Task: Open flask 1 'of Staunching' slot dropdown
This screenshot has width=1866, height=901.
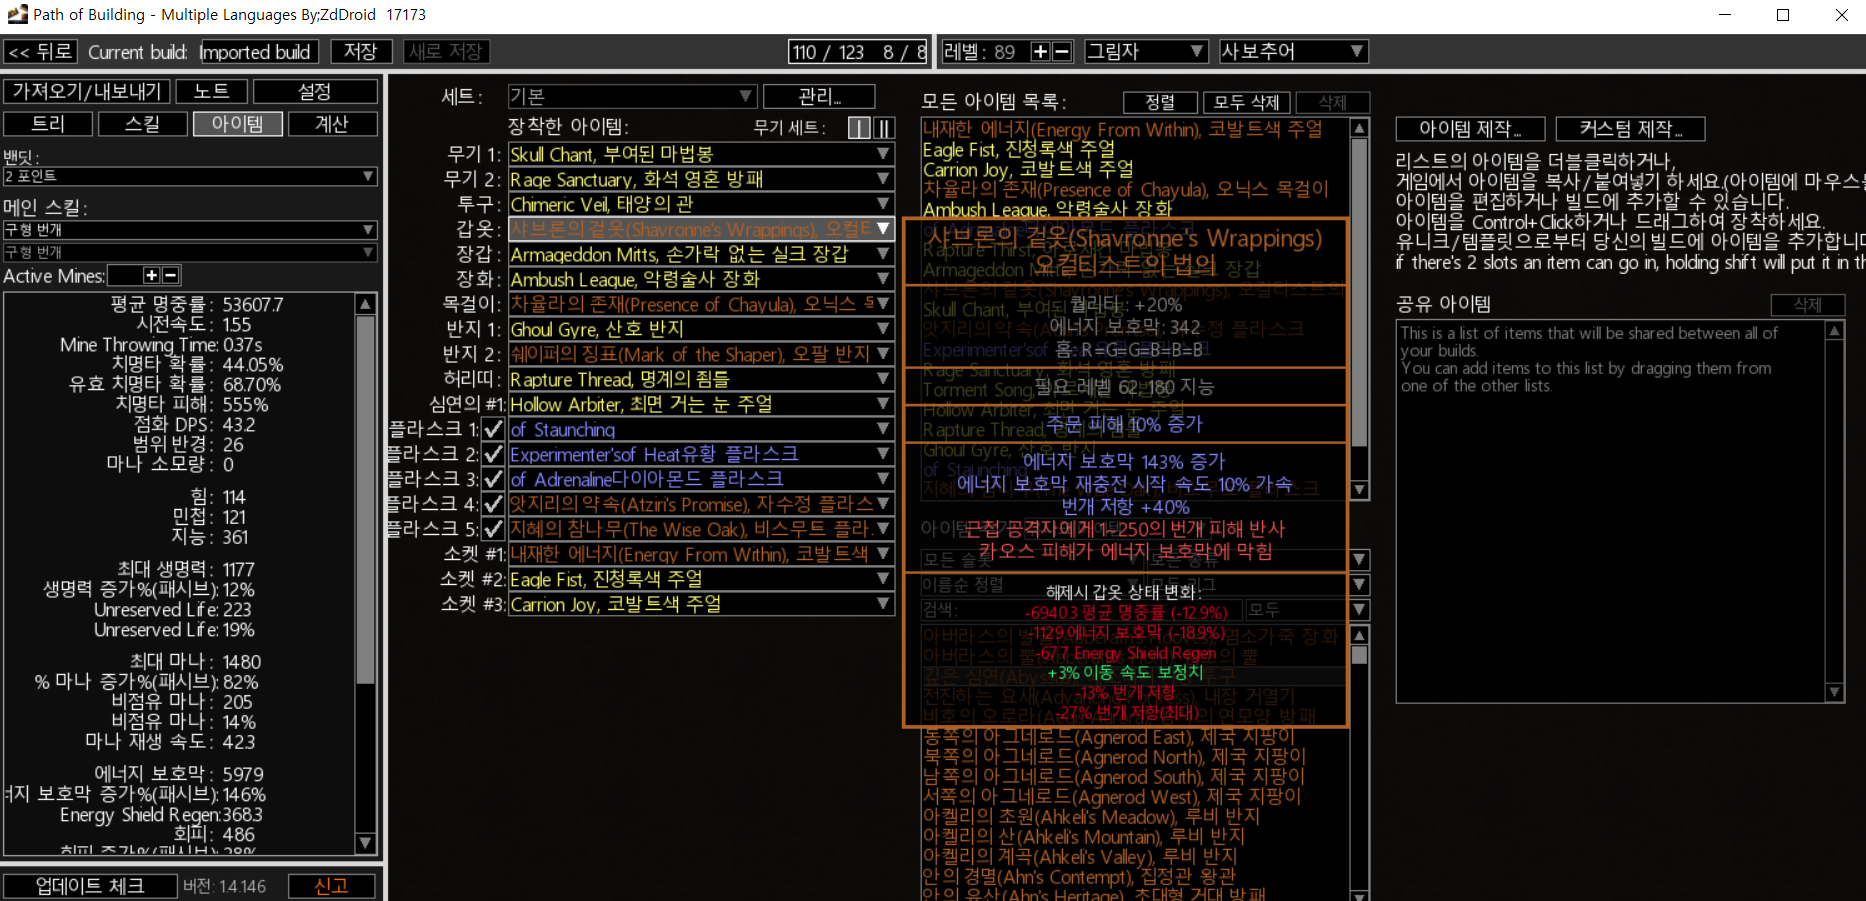Action: coord(701,429)
